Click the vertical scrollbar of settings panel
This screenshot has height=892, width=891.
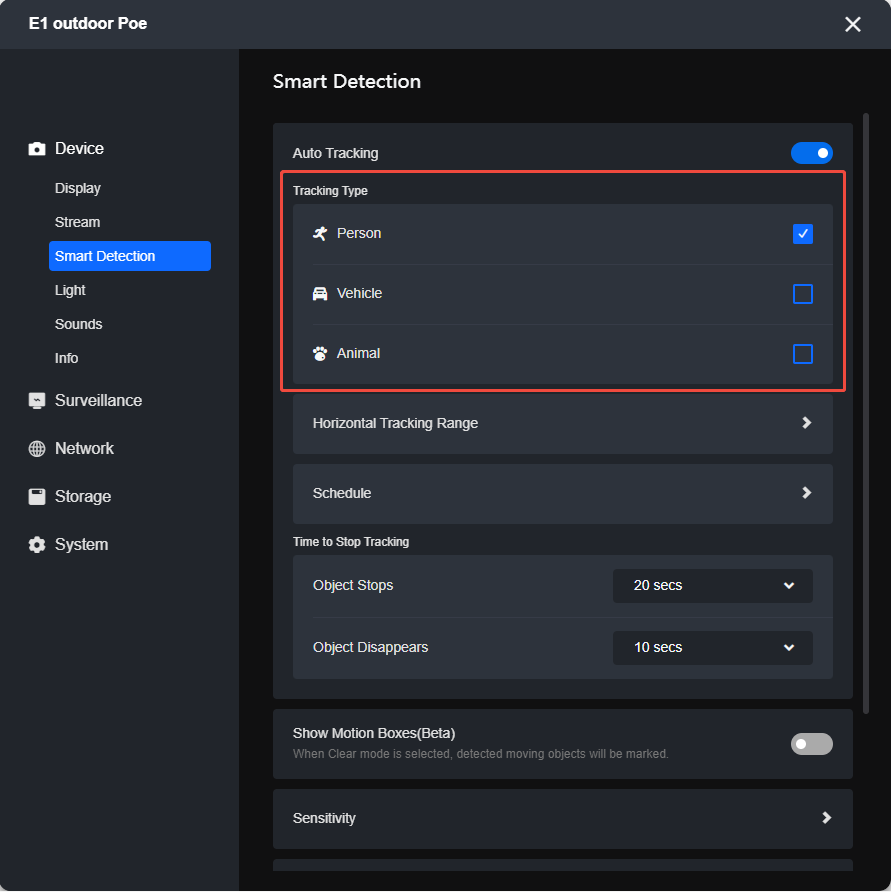click(865, 413)
